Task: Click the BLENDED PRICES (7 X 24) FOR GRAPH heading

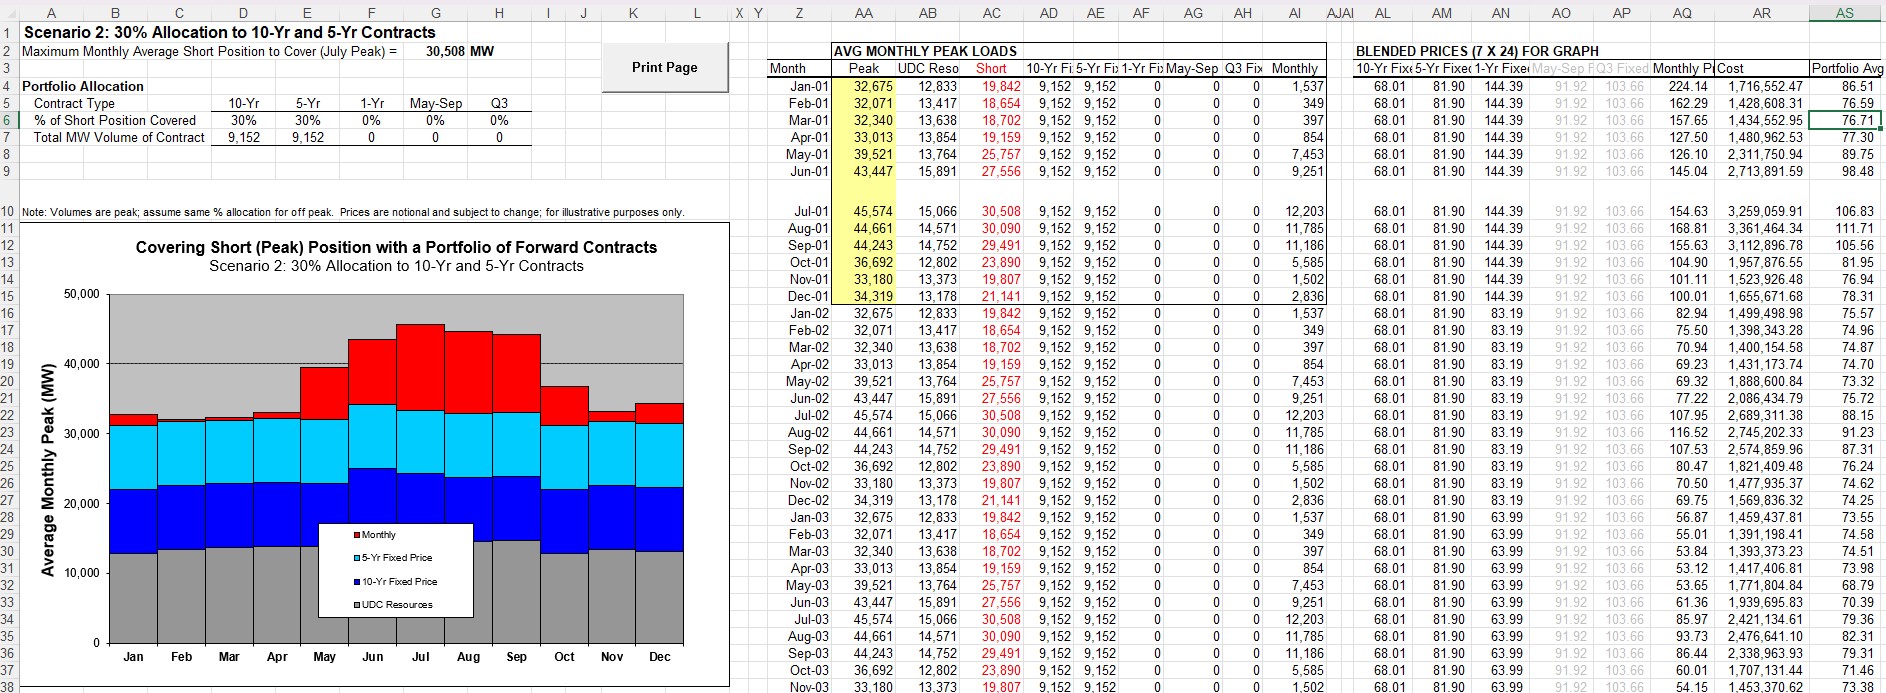Action: [x=1476, y=51]
